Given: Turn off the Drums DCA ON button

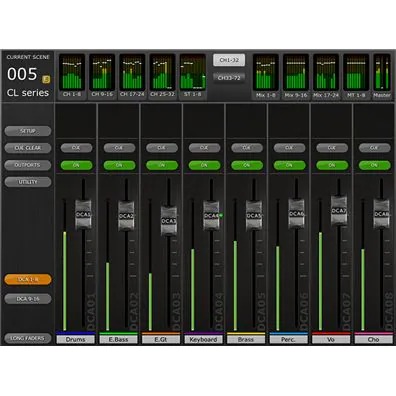Looking at the screenshot, I should (x=76, y=165).
